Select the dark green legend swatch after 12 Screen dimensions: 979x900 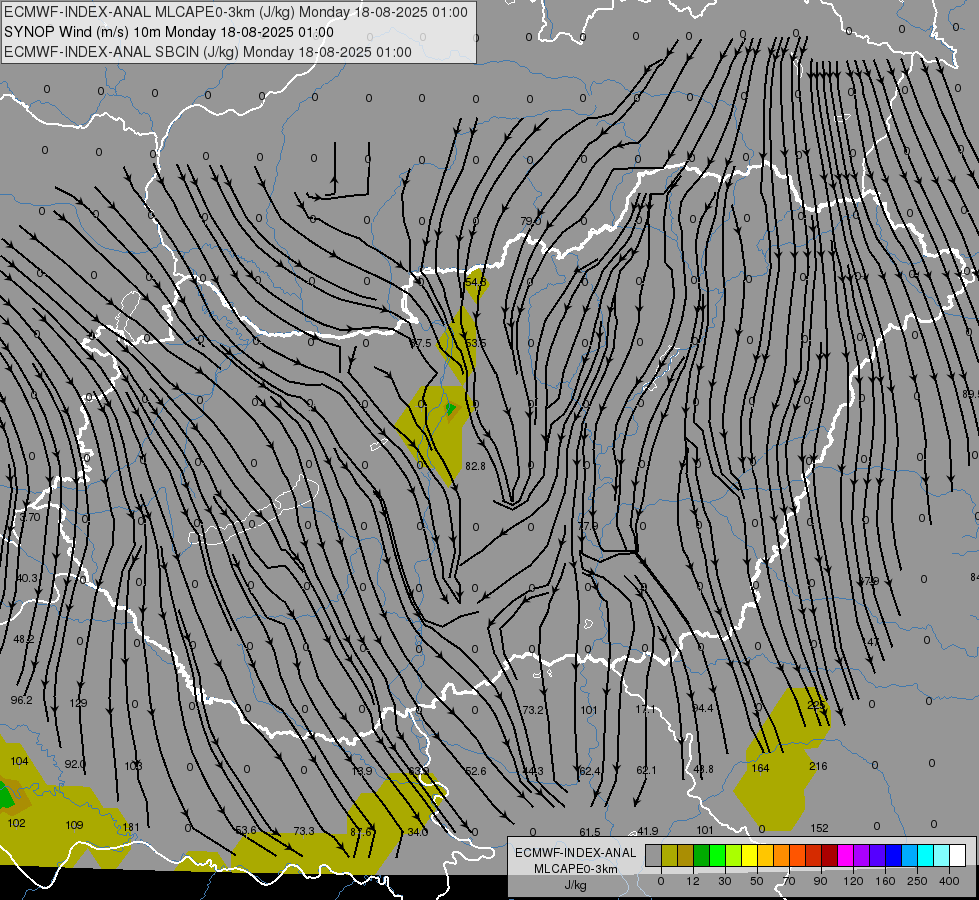point(701,856)
